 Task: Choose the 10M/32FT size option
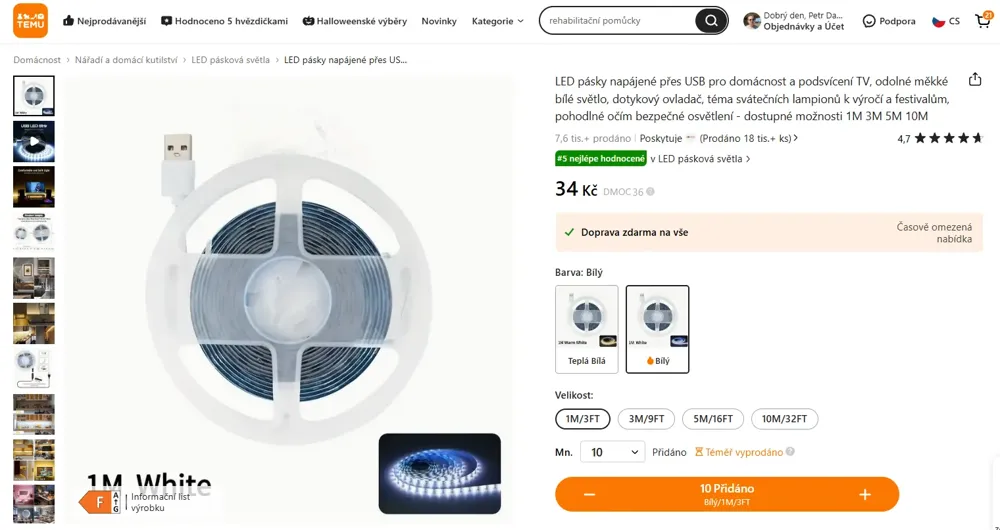[x=784, y=419]
